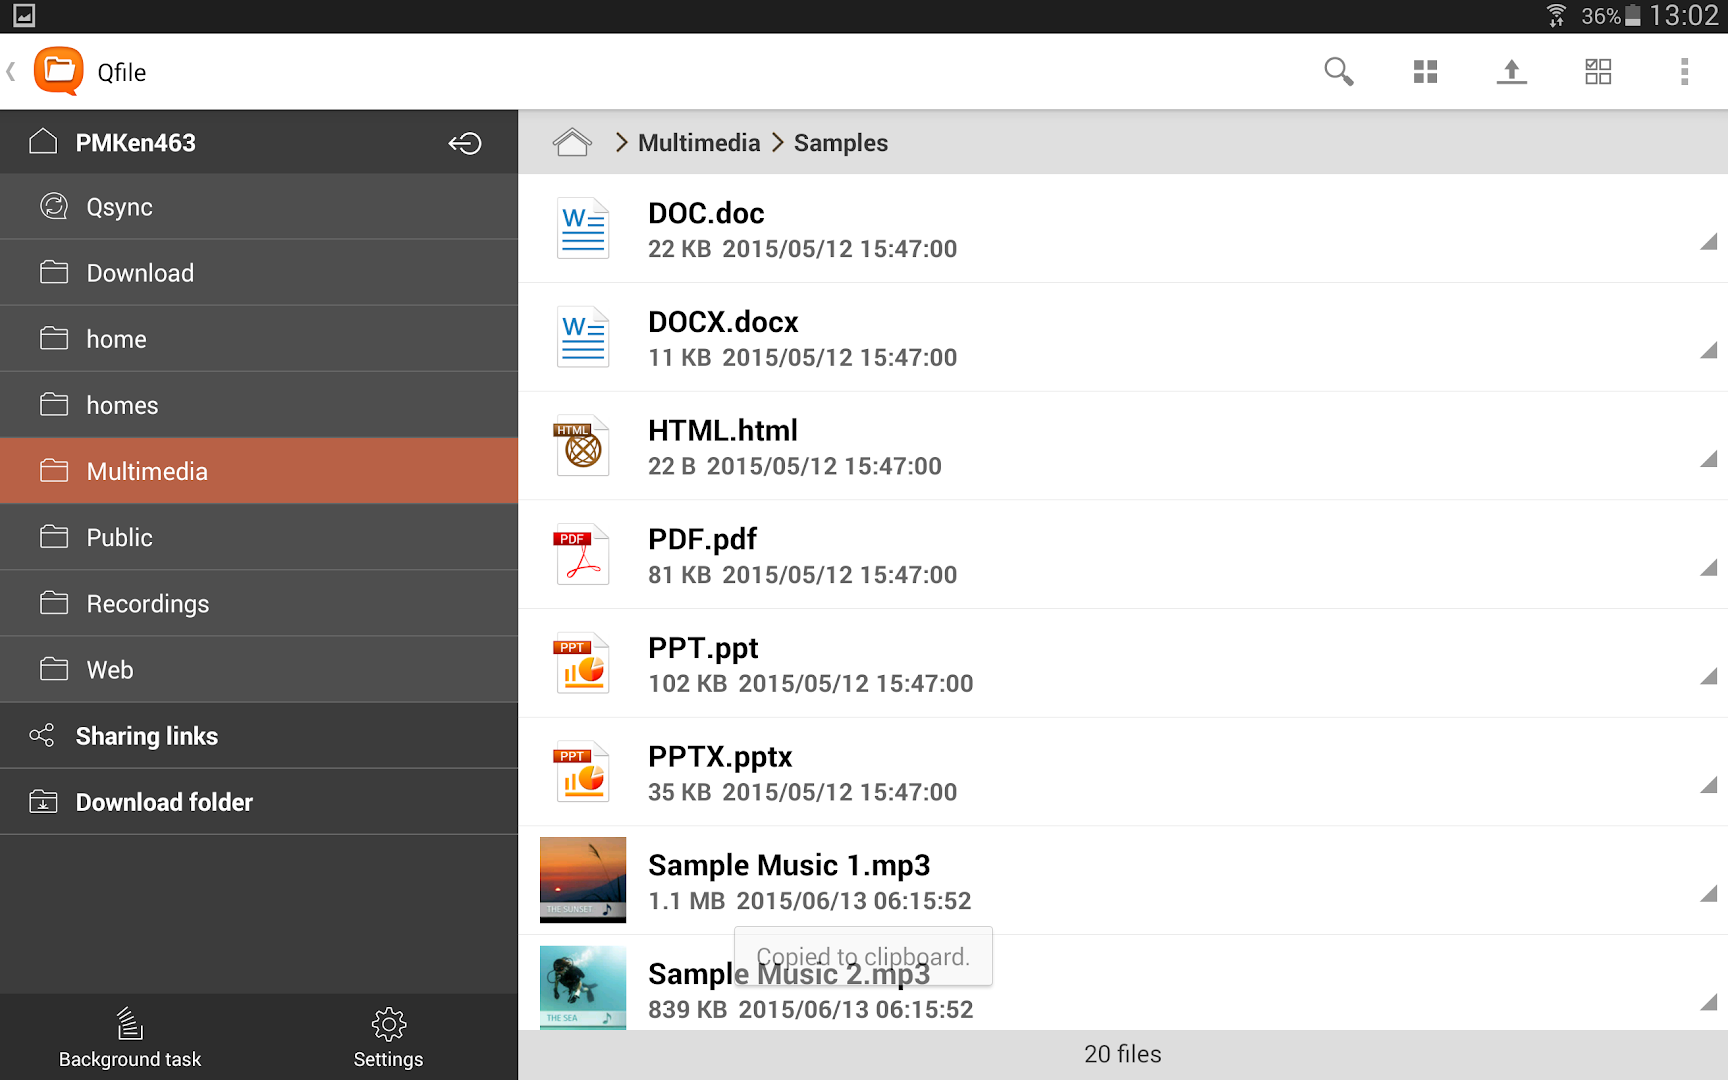Open the file named DOC.doc
This screenshot has width=1728, height=1080.
click(x=706, y=213)
